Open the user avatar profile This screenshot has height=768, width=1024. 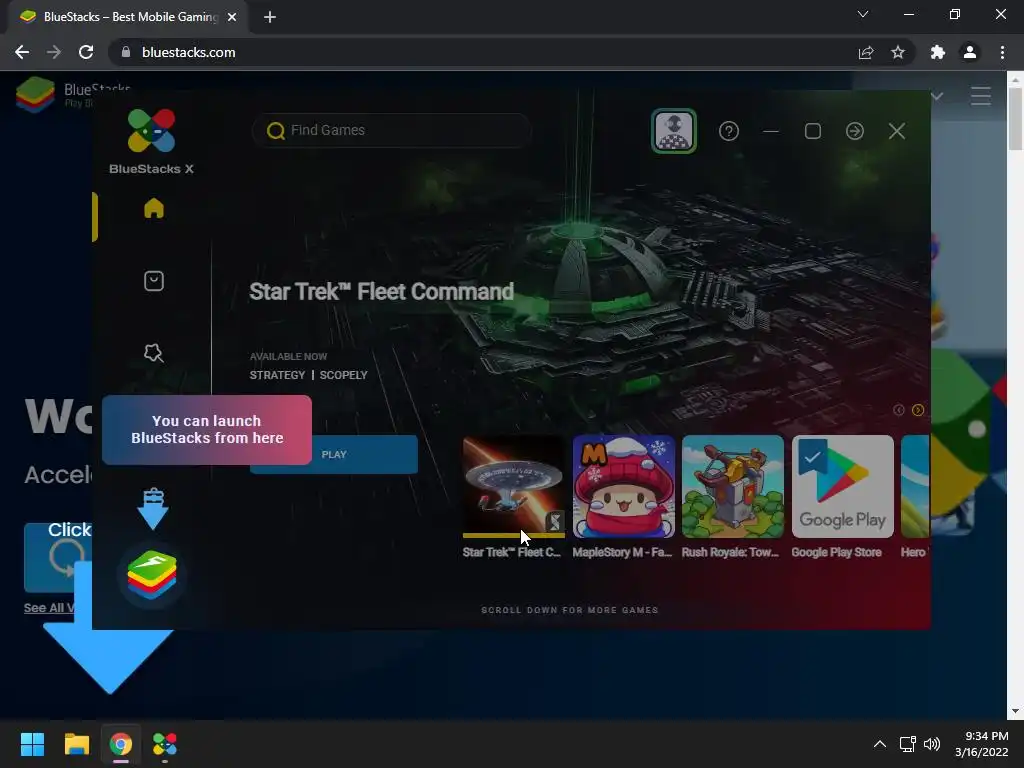[x=673, y=131]
